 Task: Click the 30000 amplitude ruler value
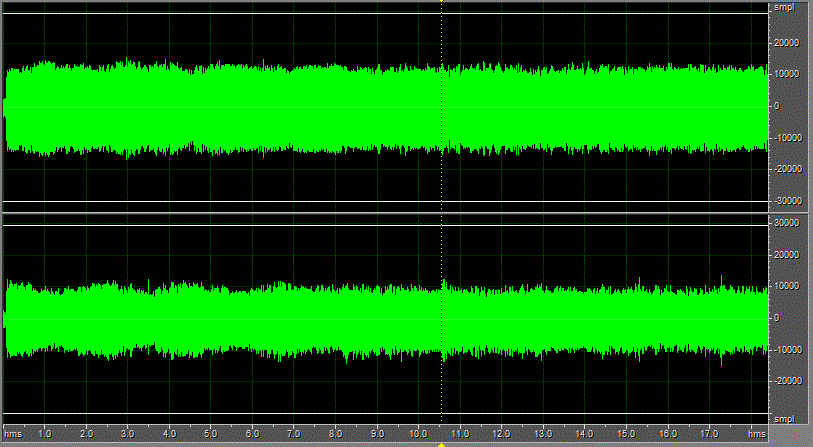click(x=787, y=223)
